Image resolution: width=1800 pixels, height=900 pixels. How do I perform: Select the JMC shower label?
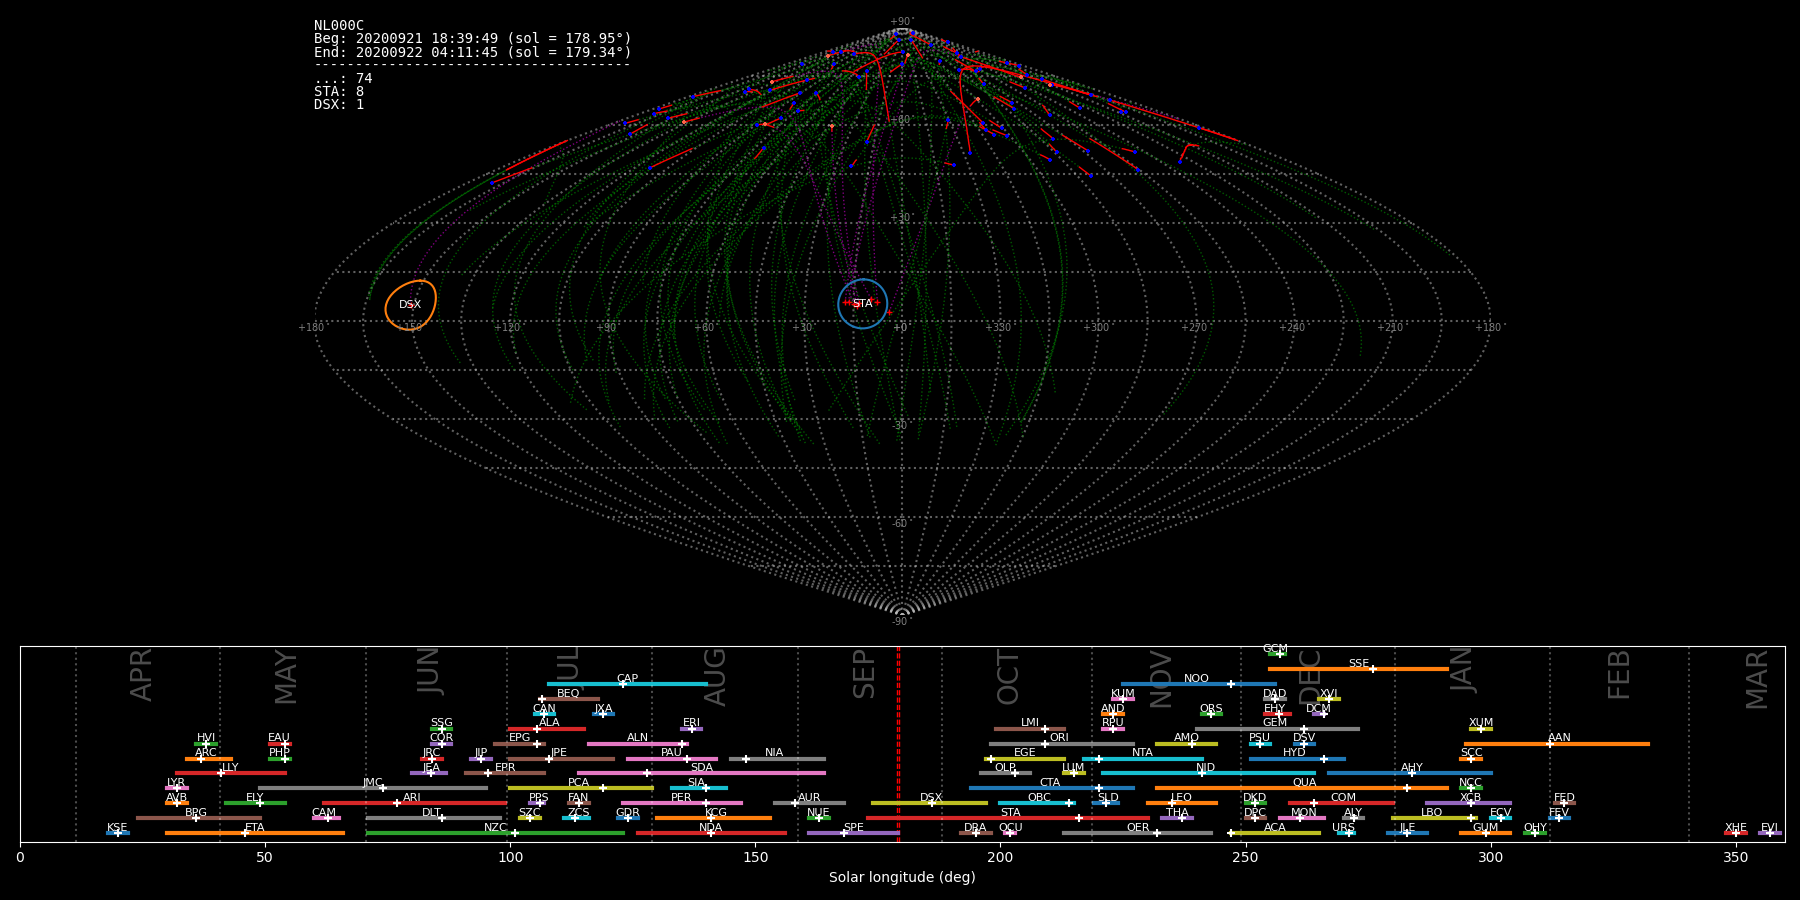pos(372,783)
